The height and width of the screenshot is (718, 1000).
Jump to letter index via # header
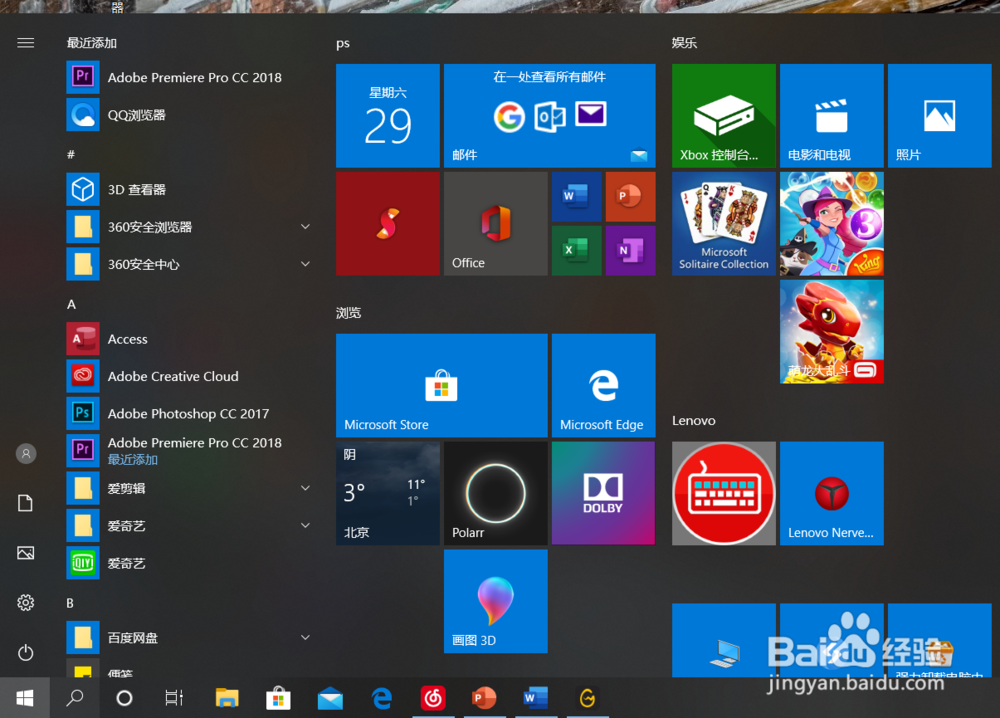pos(71,154)
